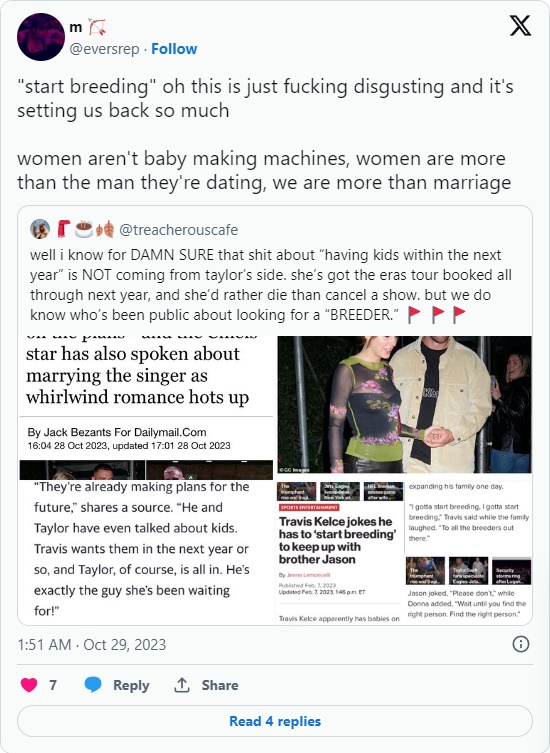
Task: Open the @treacherouscafe quoted handle
Action: (x=178, y=230)
